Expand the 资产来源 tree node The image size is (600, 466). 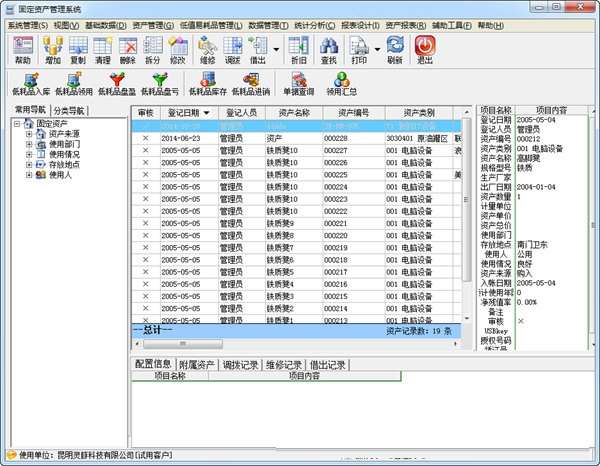pos(29,133)
